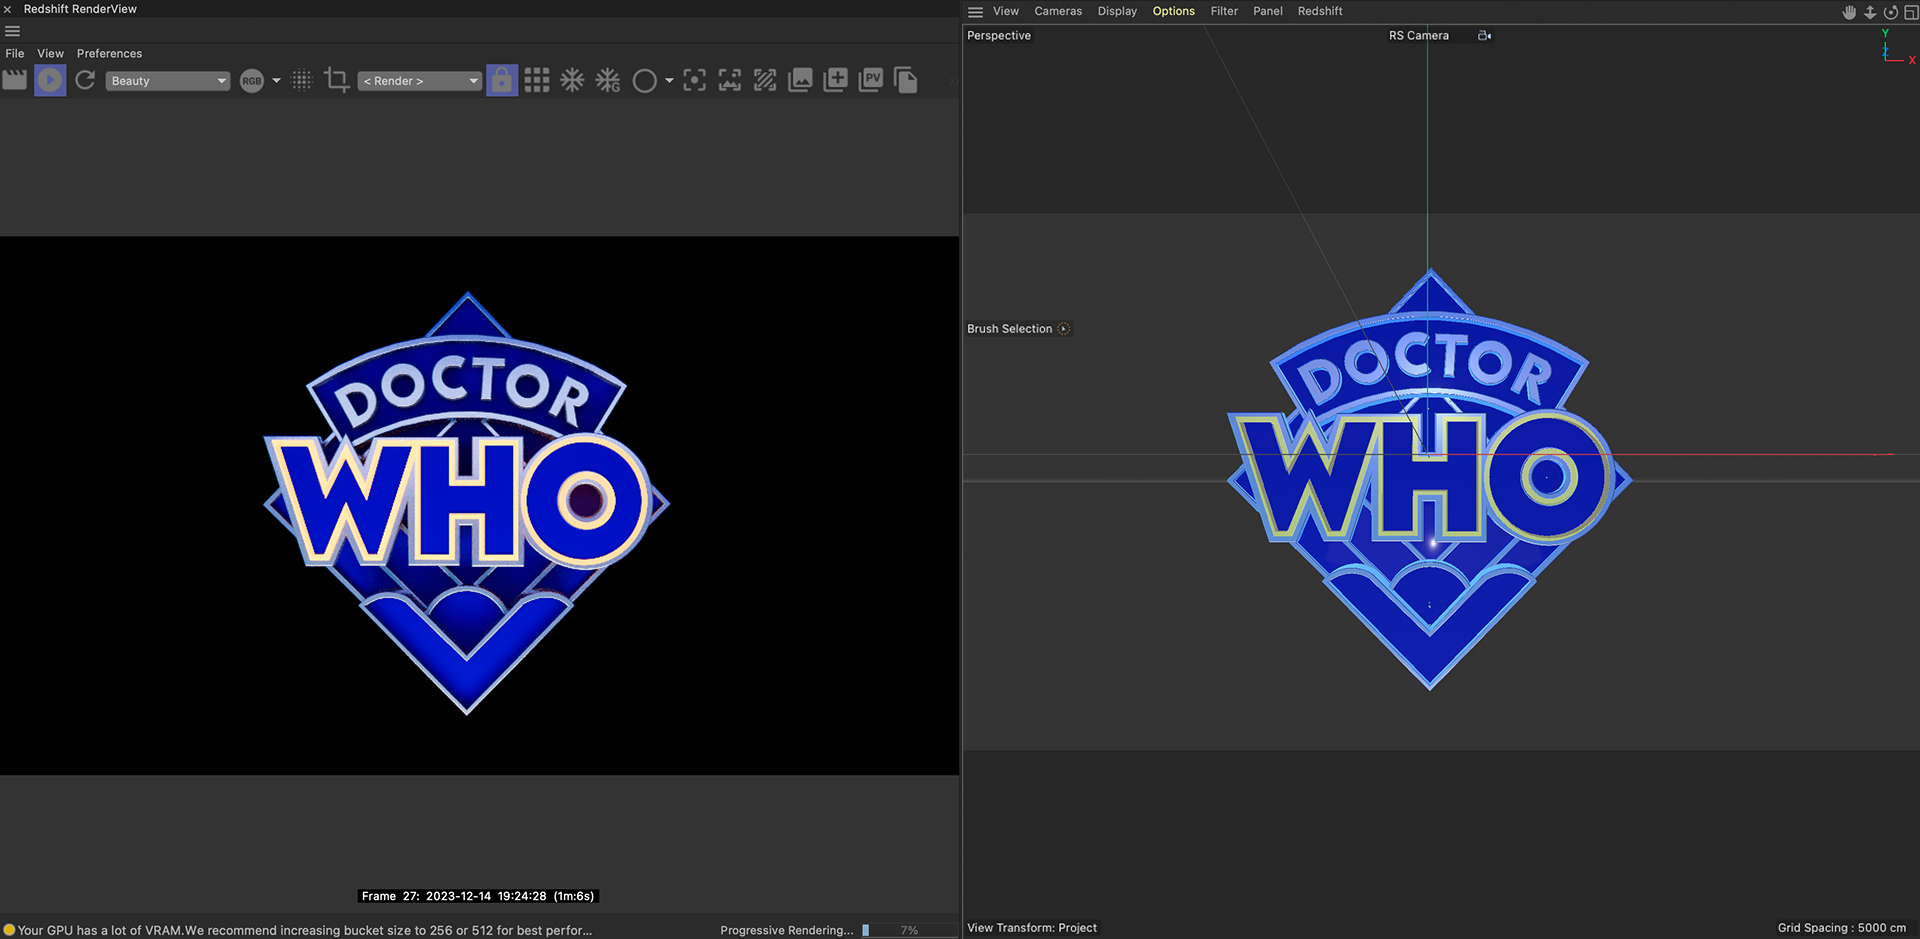Toggle the IPR play button
1920x939 pixels.
pyautogui.click(x=50, y=80)
